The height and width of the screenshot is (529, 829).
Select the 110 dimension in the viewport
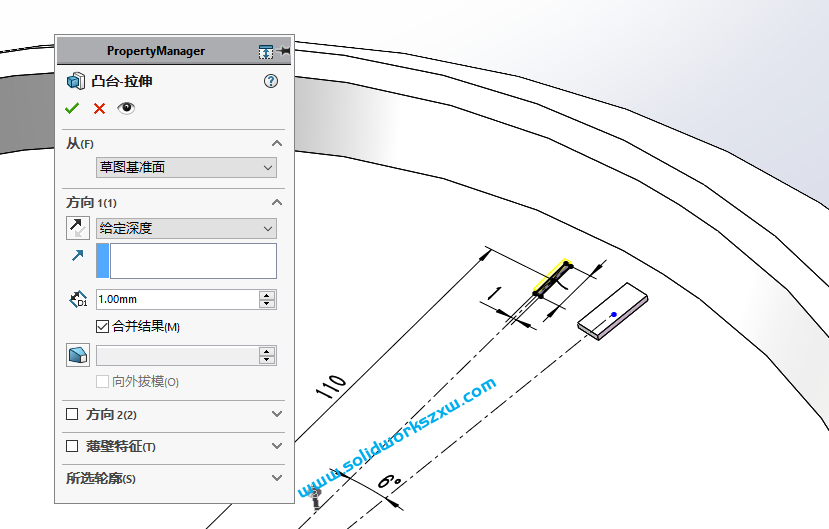tap(331, 386)
